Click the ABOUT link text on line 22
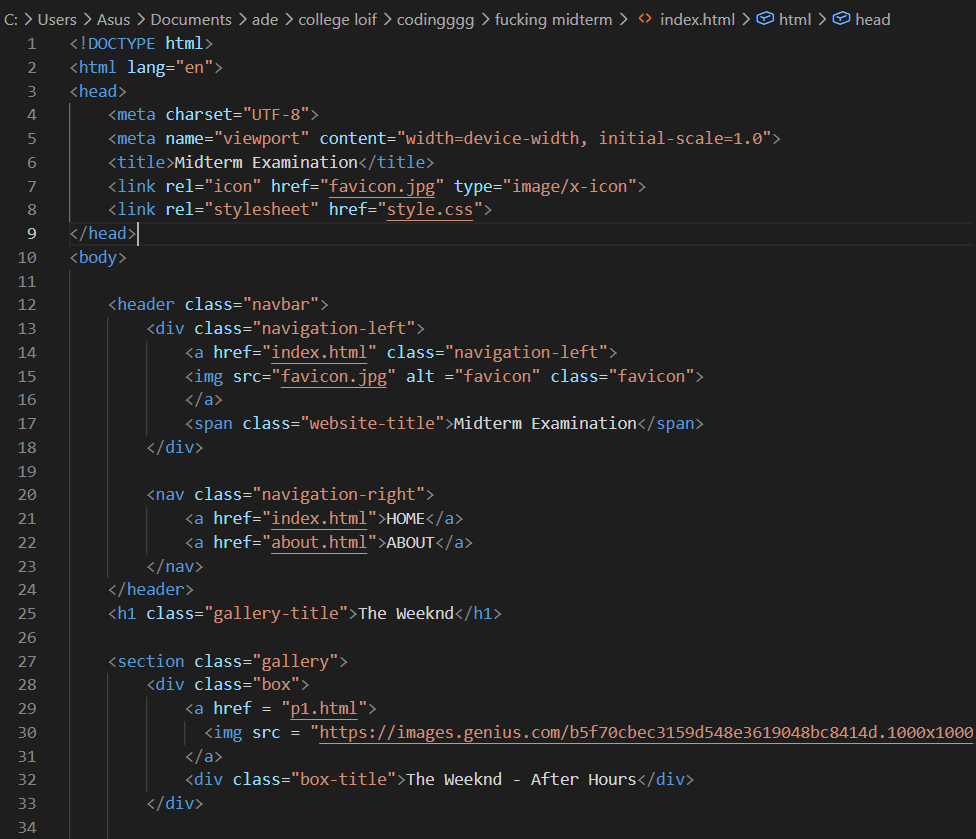Viewport: 976px width, 839px height. (410, 543)
